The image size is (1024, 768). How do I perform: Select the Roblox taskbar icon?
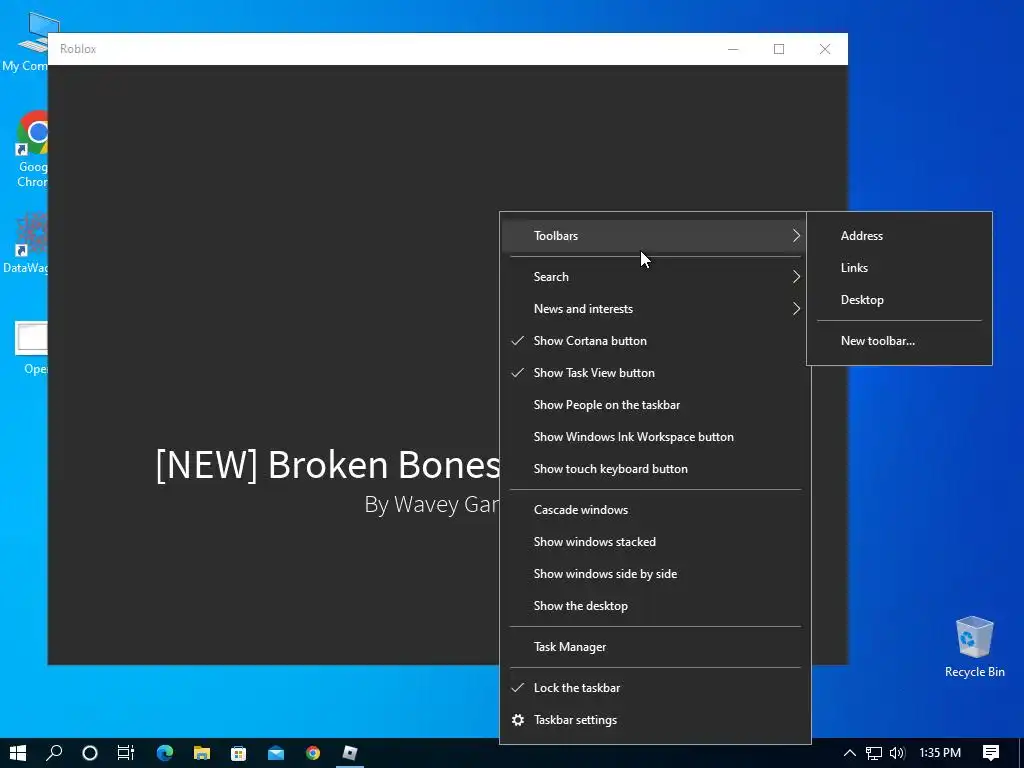[x=350, y=753]
